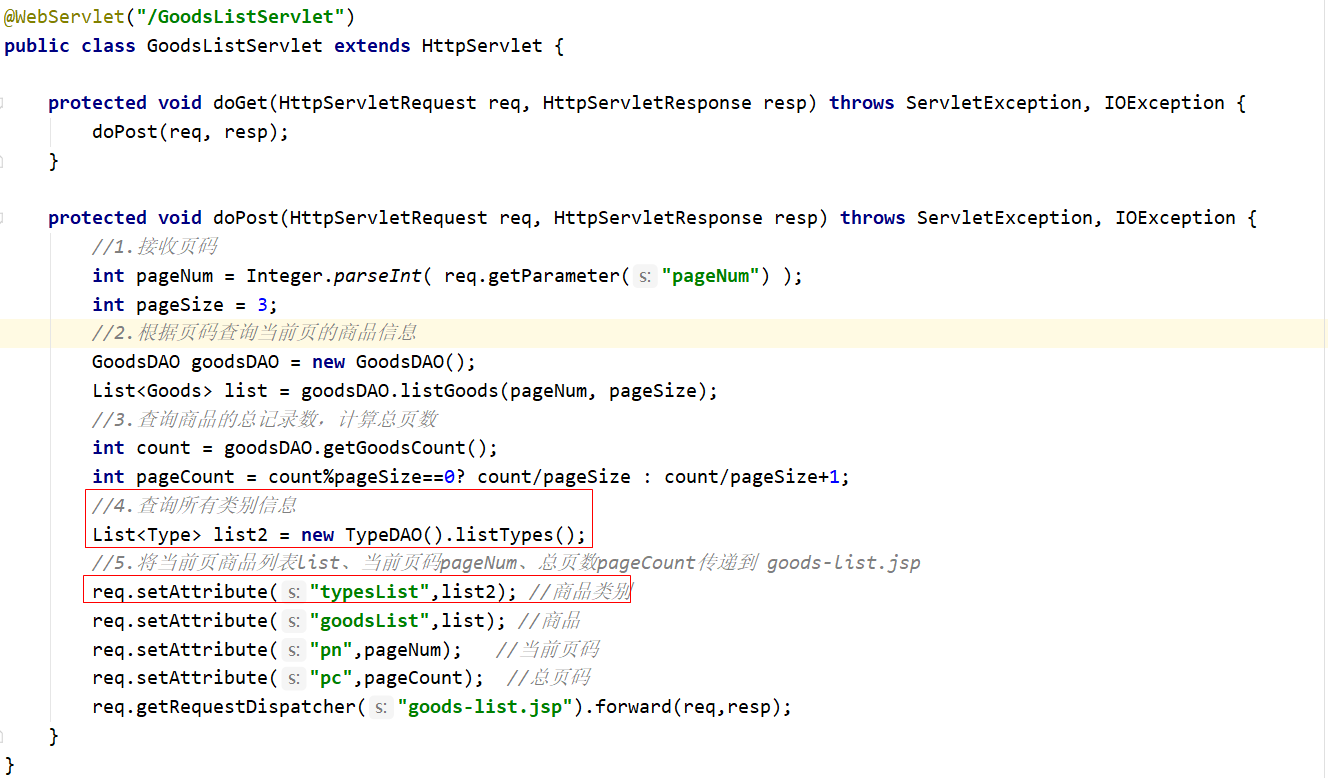Click the s: parameter hint before "goods-list.jsp"
Viewport: 1328px width, 778px height.
click(x=381, y=708)
